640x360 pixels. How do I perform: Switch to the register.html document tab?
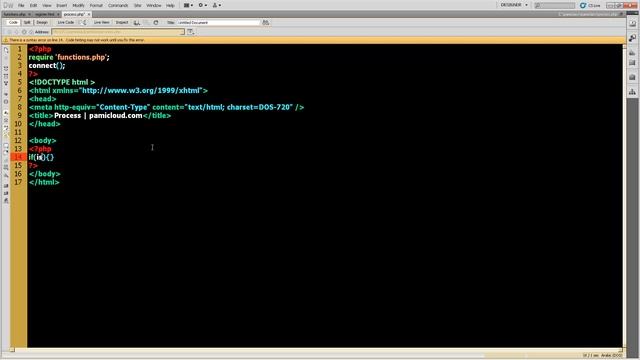coord(44,14)
